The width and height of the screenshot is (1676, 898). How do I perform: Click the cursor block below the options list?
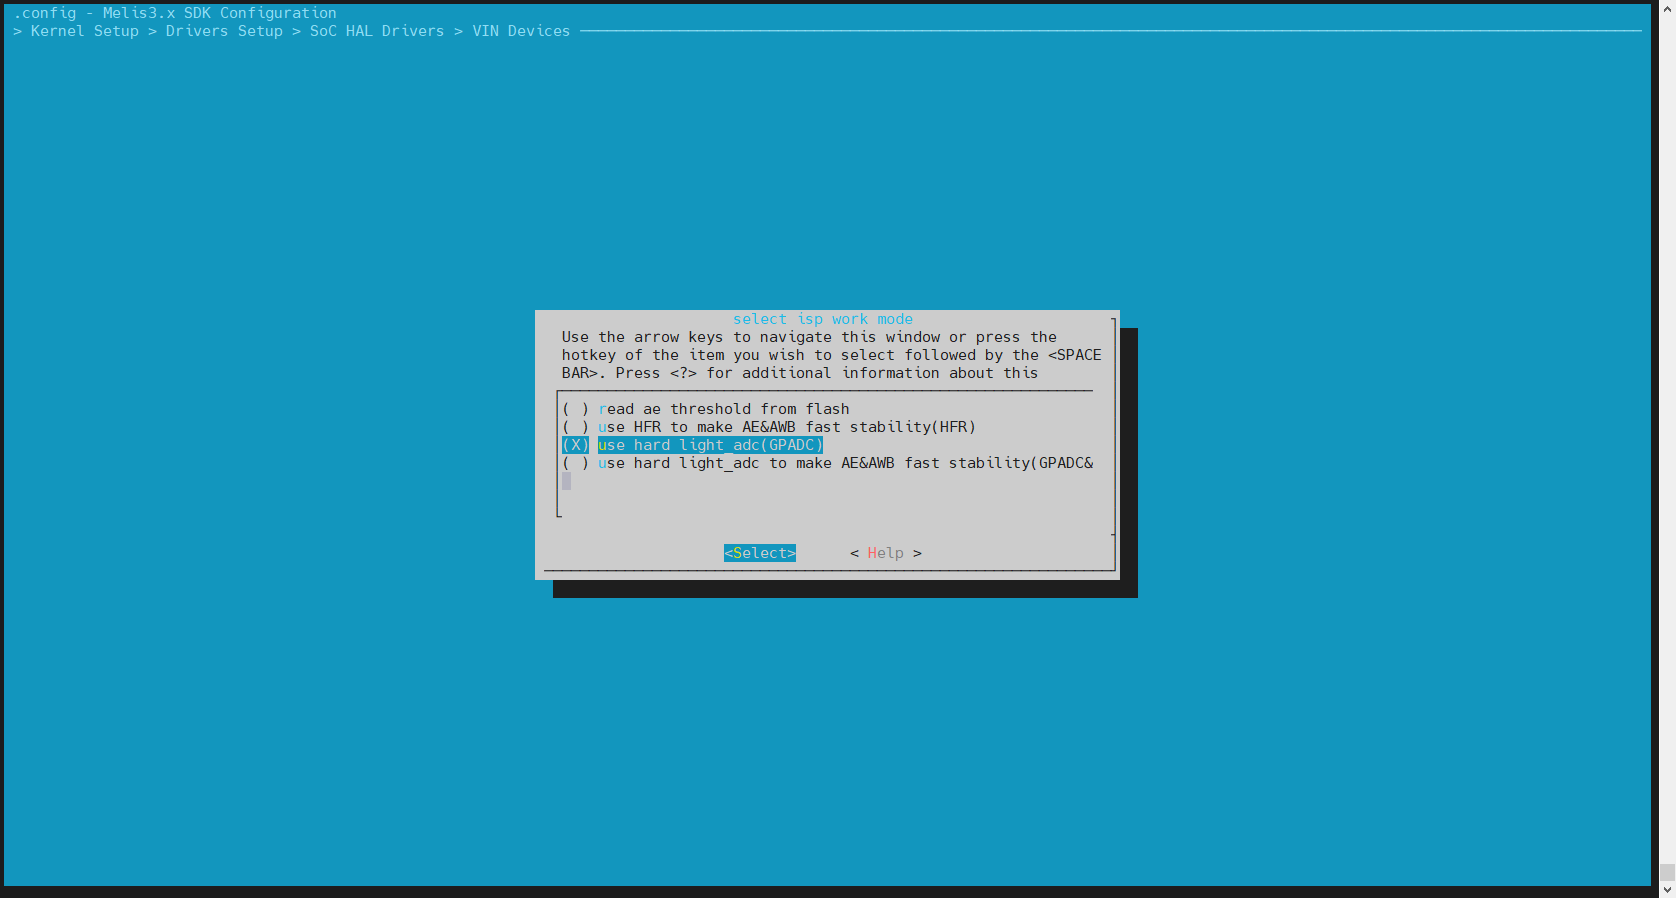tap(566, 481)
